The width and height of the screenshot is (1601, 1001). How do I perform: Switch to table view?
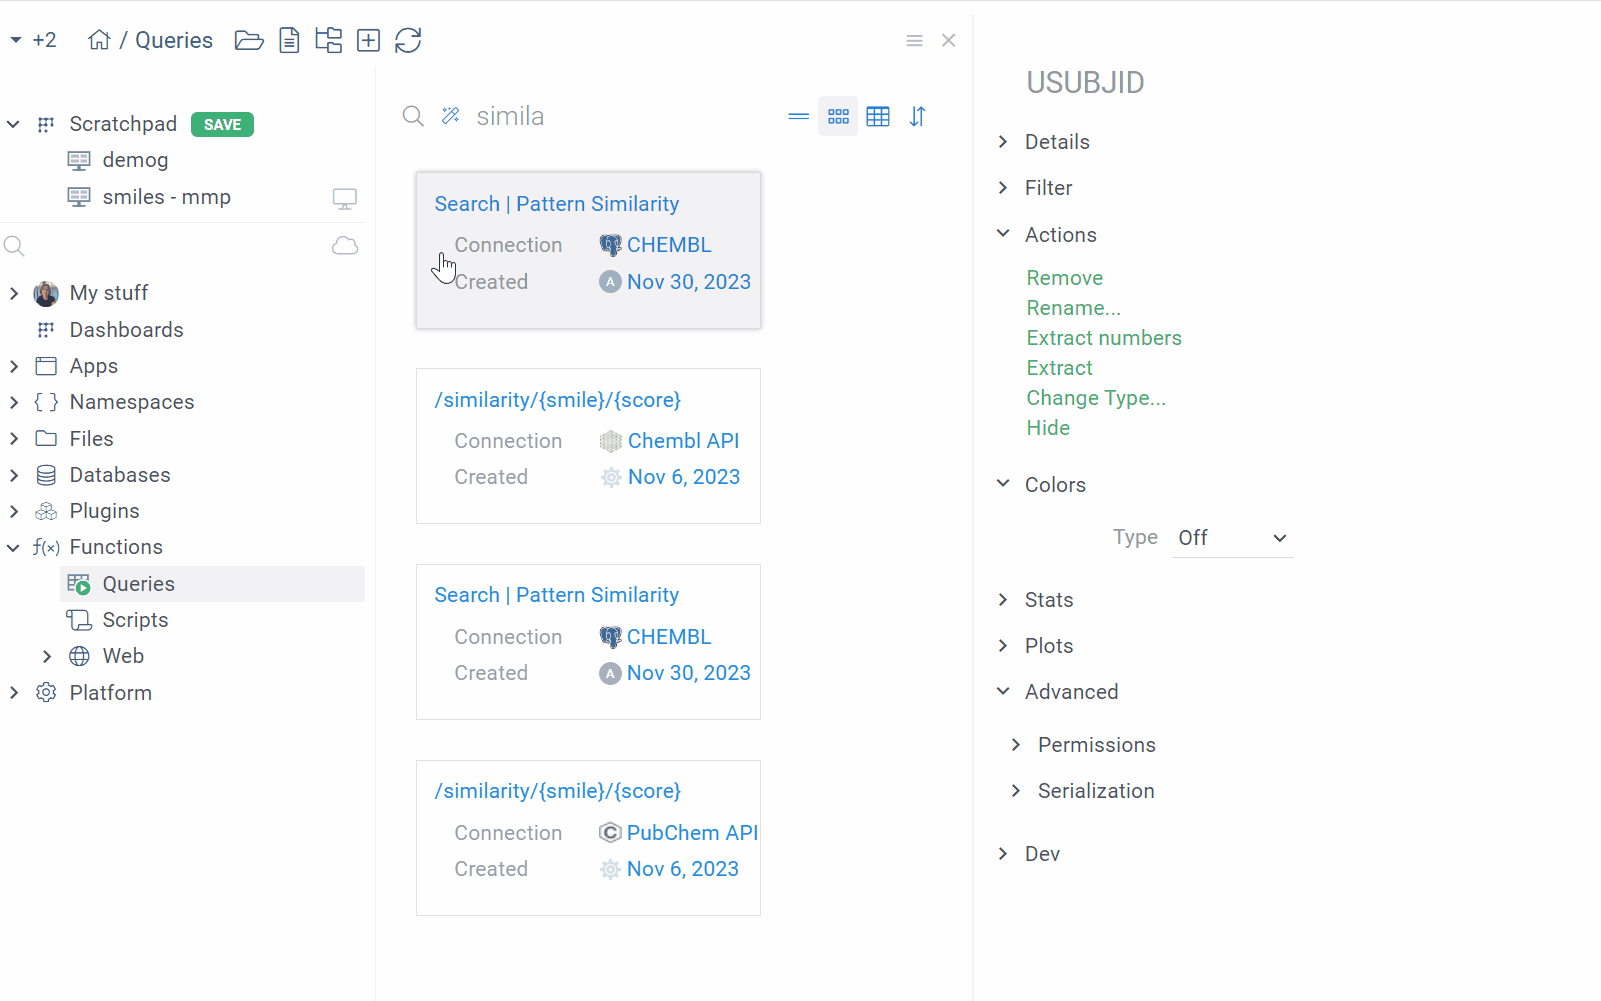pyautogui.click(x=878, y=117)
